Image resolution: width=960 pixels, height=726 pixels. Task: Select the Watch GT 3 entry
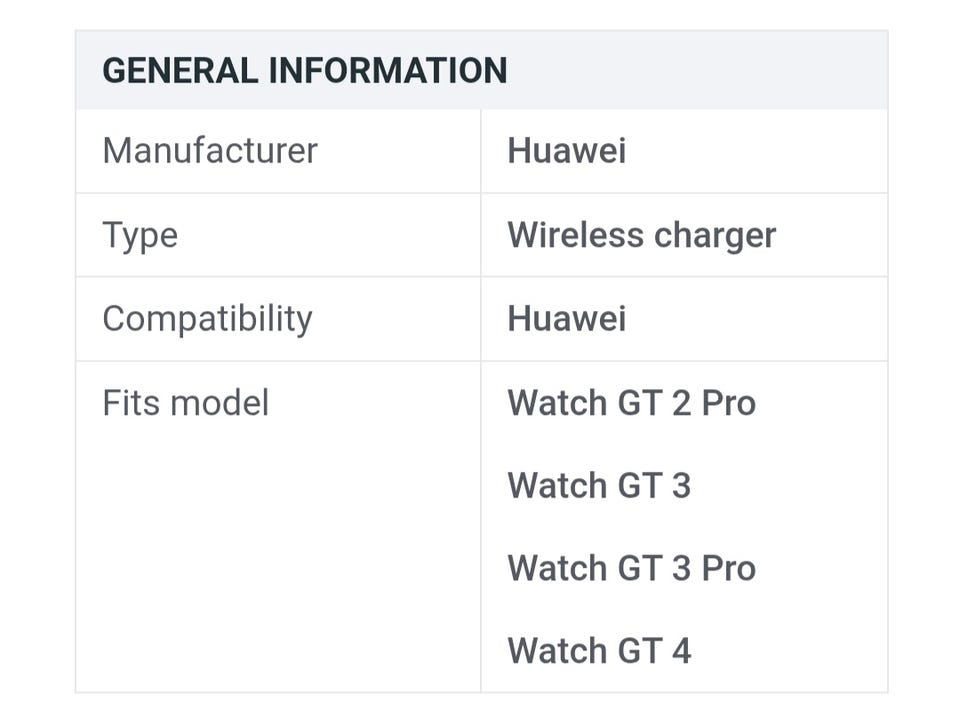coord(599,486)
